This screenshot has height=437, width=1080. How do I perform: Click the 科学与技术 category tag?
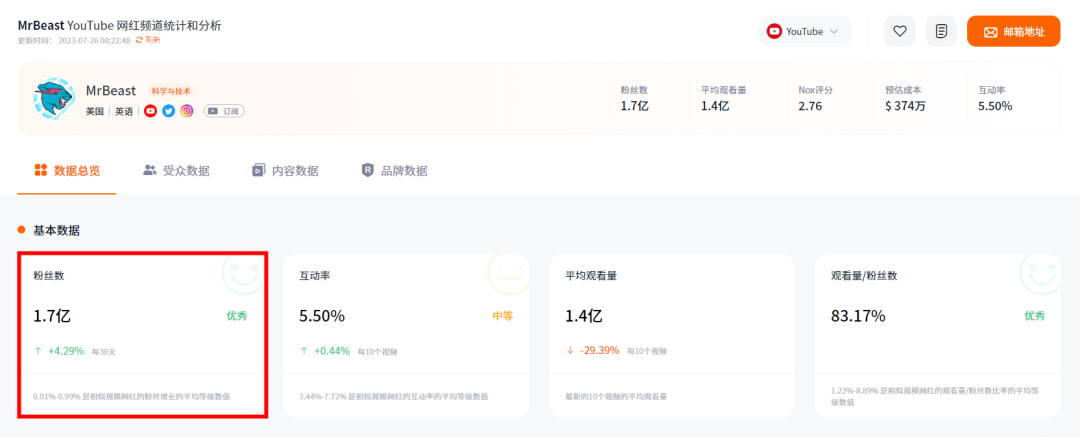[170, 91]
